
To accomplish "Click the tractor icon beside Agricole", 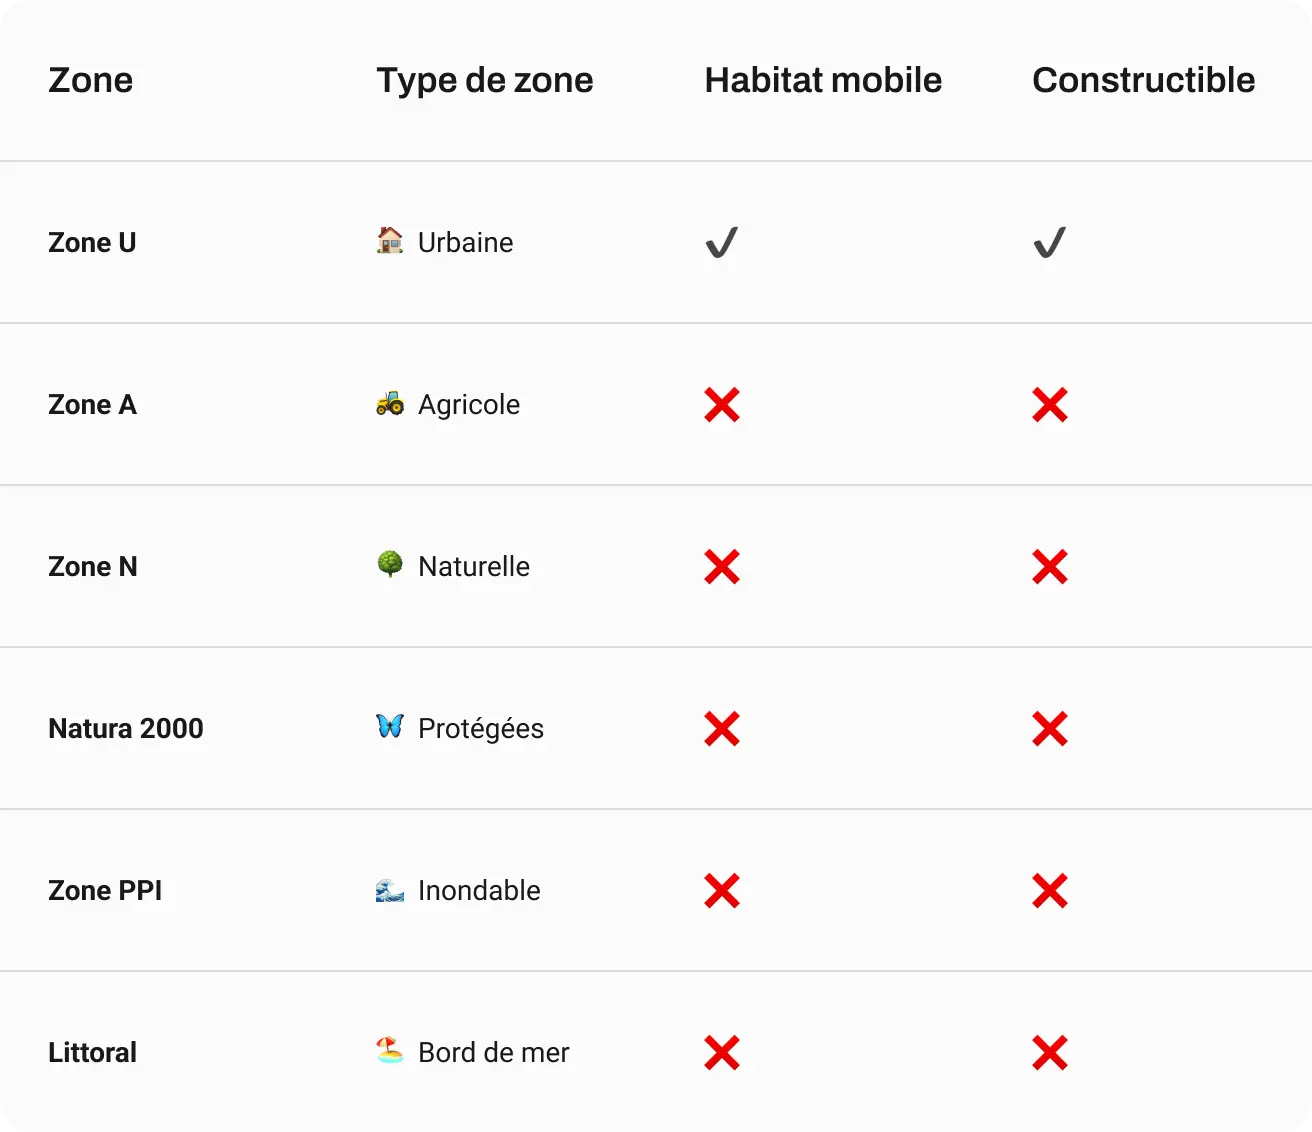I will point(390,403).
